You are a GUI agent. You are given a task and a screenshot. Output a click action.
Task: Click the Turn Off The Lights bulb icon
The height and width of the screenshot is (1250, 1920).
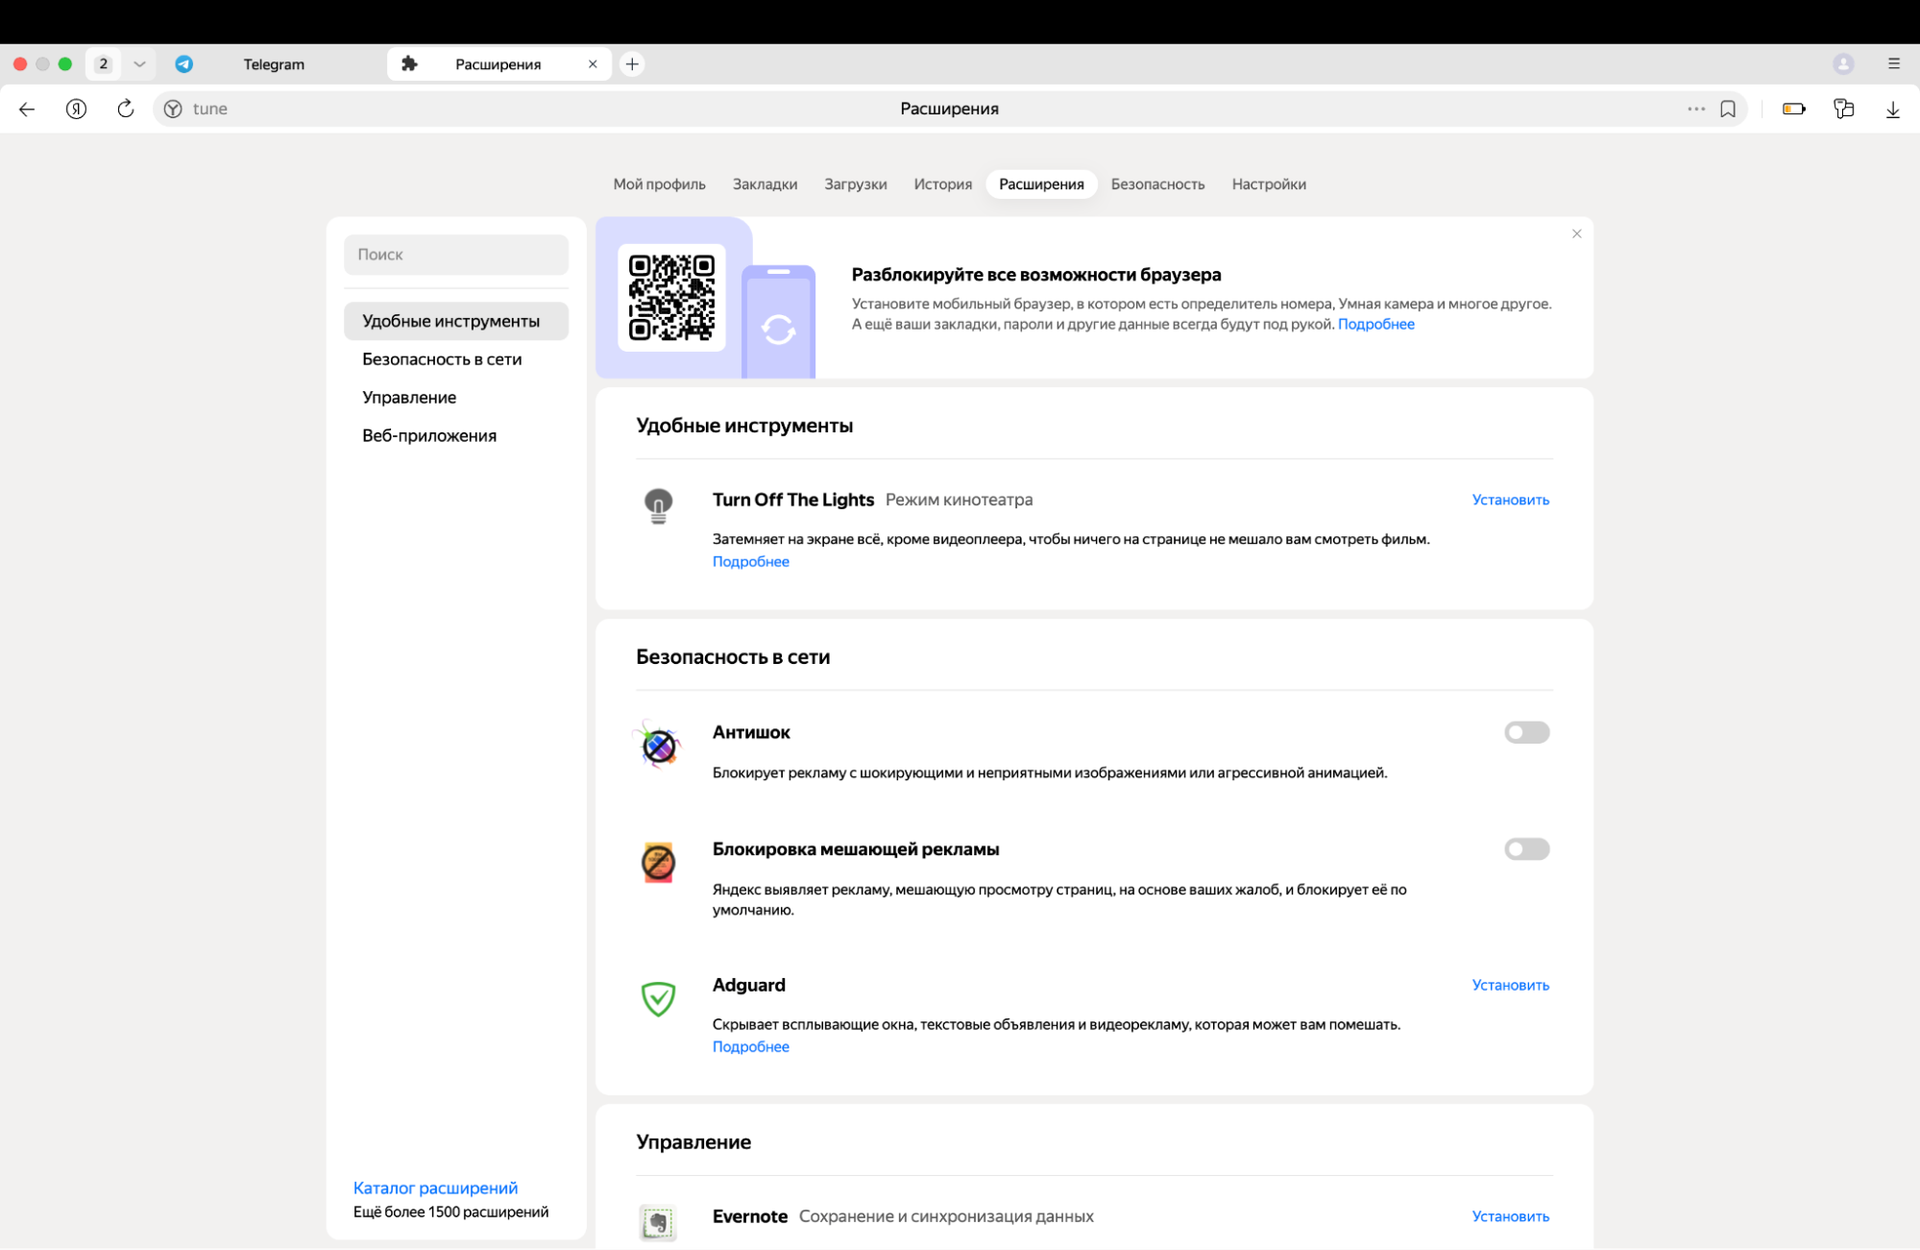[x=658, y=507]
